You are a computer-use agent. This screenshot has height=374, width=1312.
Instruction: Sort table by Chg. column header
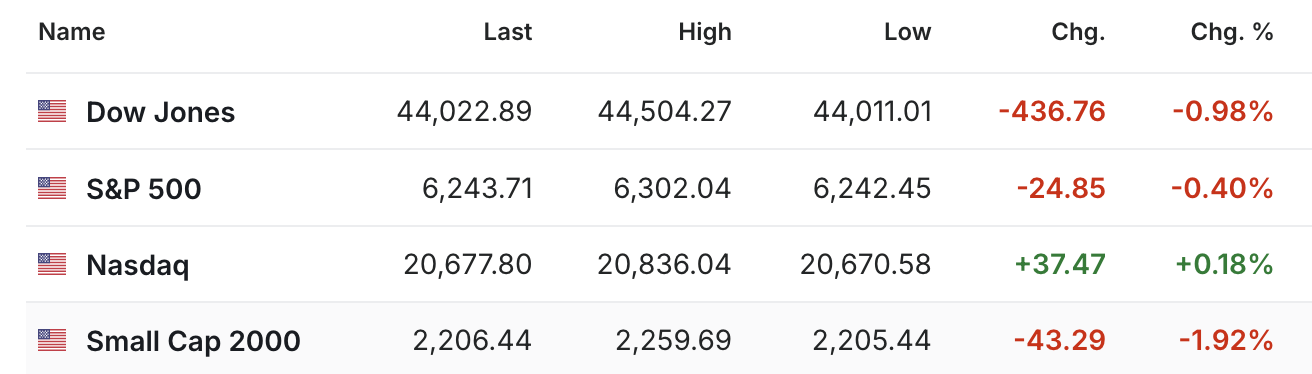(x=1079, y=32)
